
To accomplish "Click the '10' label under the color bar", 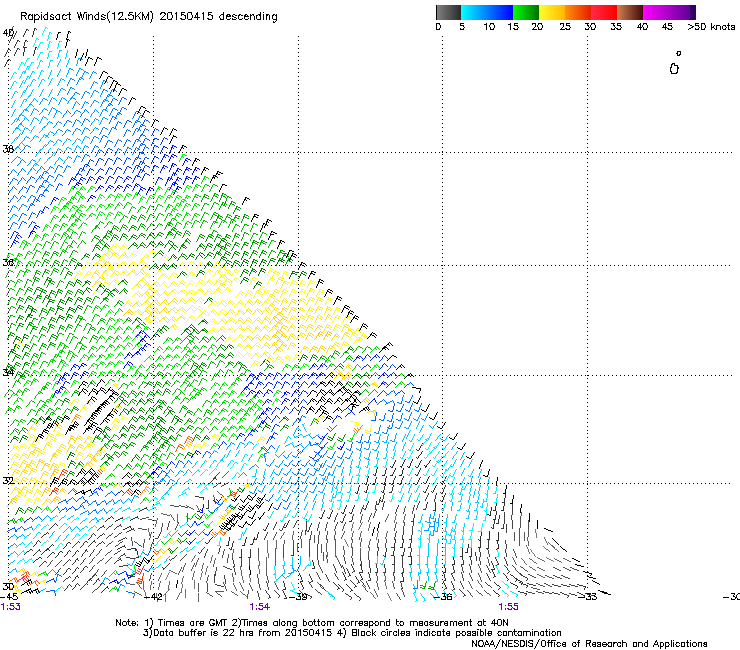I will 489,27.
